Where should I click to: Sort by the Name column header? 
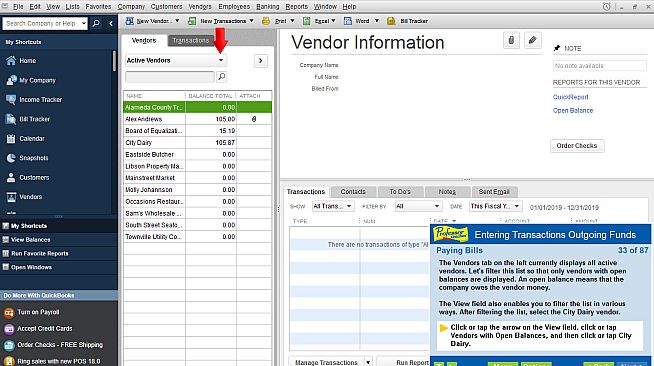tap(154, 96)
